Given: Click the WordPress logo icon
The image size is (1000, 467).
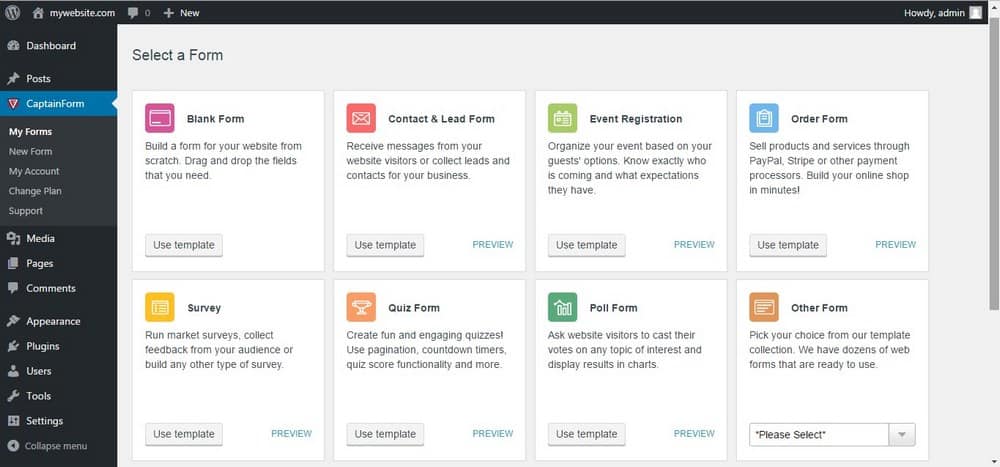Looking at the screenshot, I should pyautogui.click(x=13, y=12).
